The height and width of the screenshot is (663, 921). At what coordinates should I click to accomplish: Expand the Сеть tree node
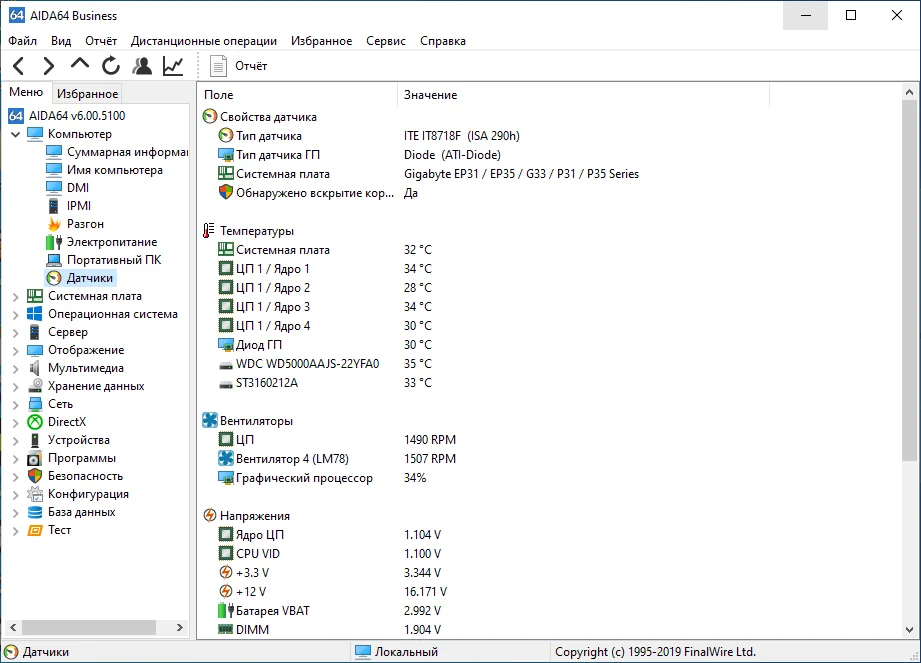tap(16, 405)
